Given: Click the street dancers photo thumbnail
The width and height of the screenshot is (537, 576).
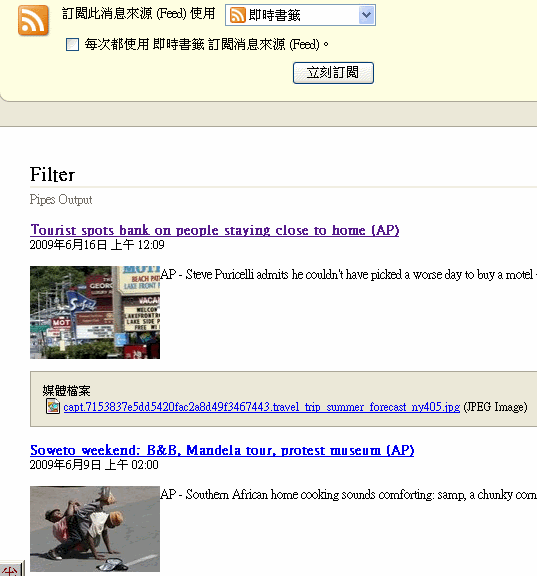Looking at the screenshot, I should [95, 529].
